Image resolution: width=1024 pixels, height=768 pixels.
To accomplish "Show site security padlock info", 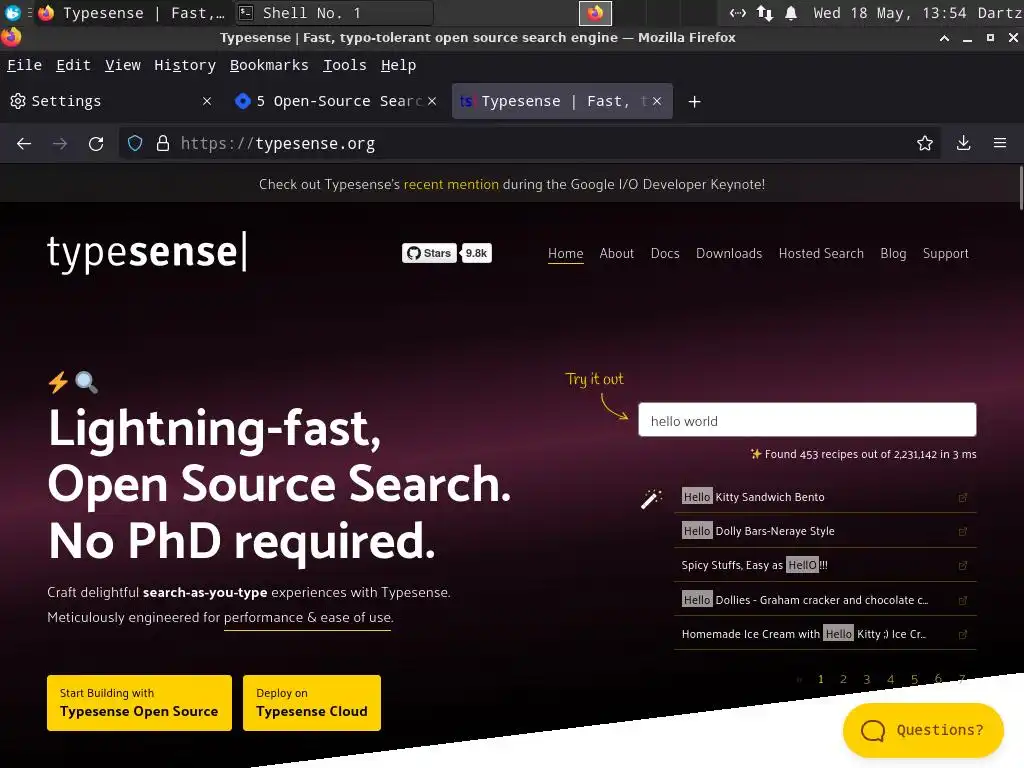I will click(x=163, y=144).
